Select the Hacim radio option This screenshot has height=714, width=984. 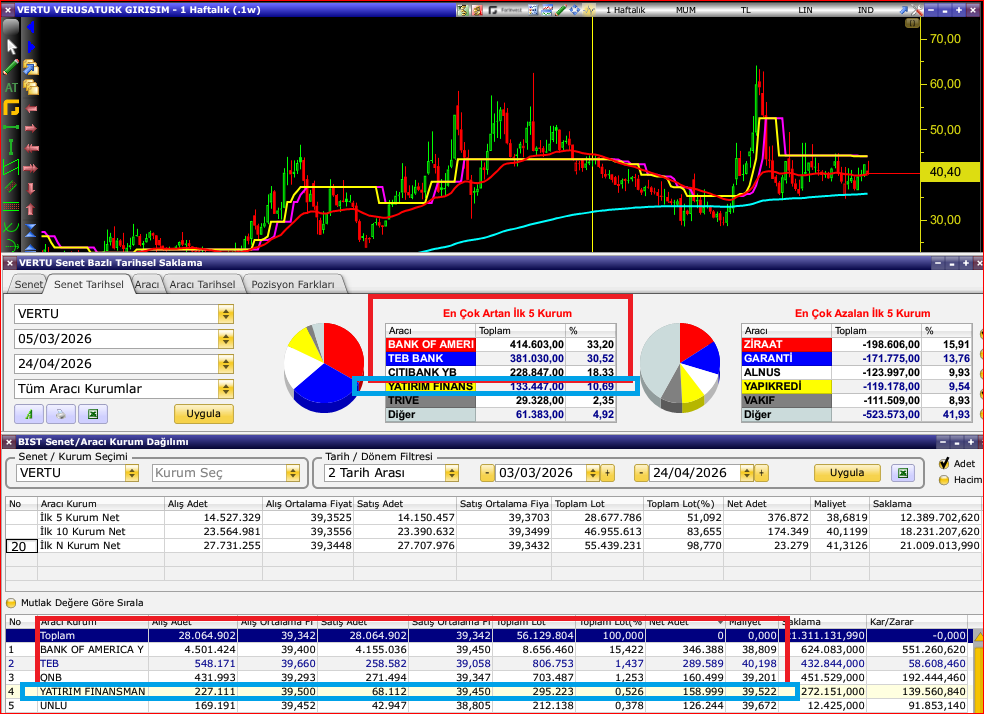pyautogui.click(x=944, y=480)
